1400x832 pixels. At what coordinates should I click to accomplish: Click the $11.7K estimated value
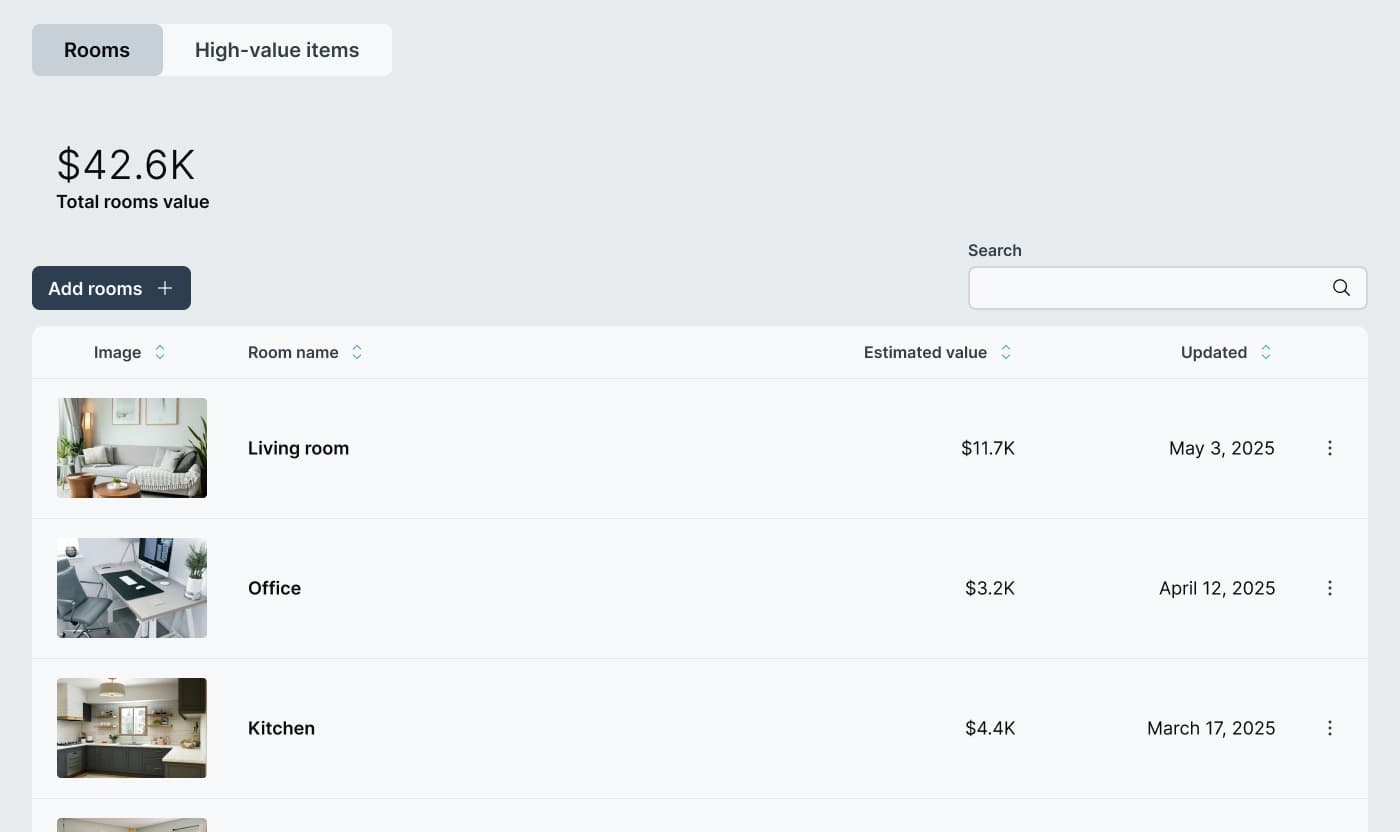click(988, 448)
